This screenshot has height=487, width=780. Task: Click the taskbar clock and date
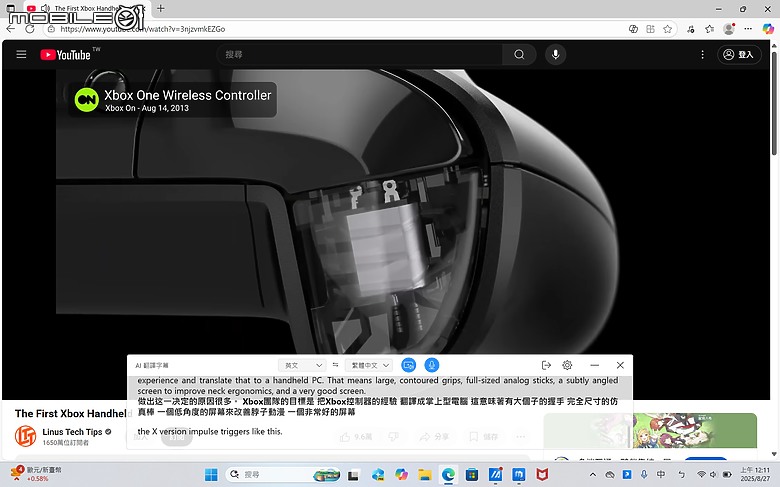pyautogui.click(x=755, y=474)
